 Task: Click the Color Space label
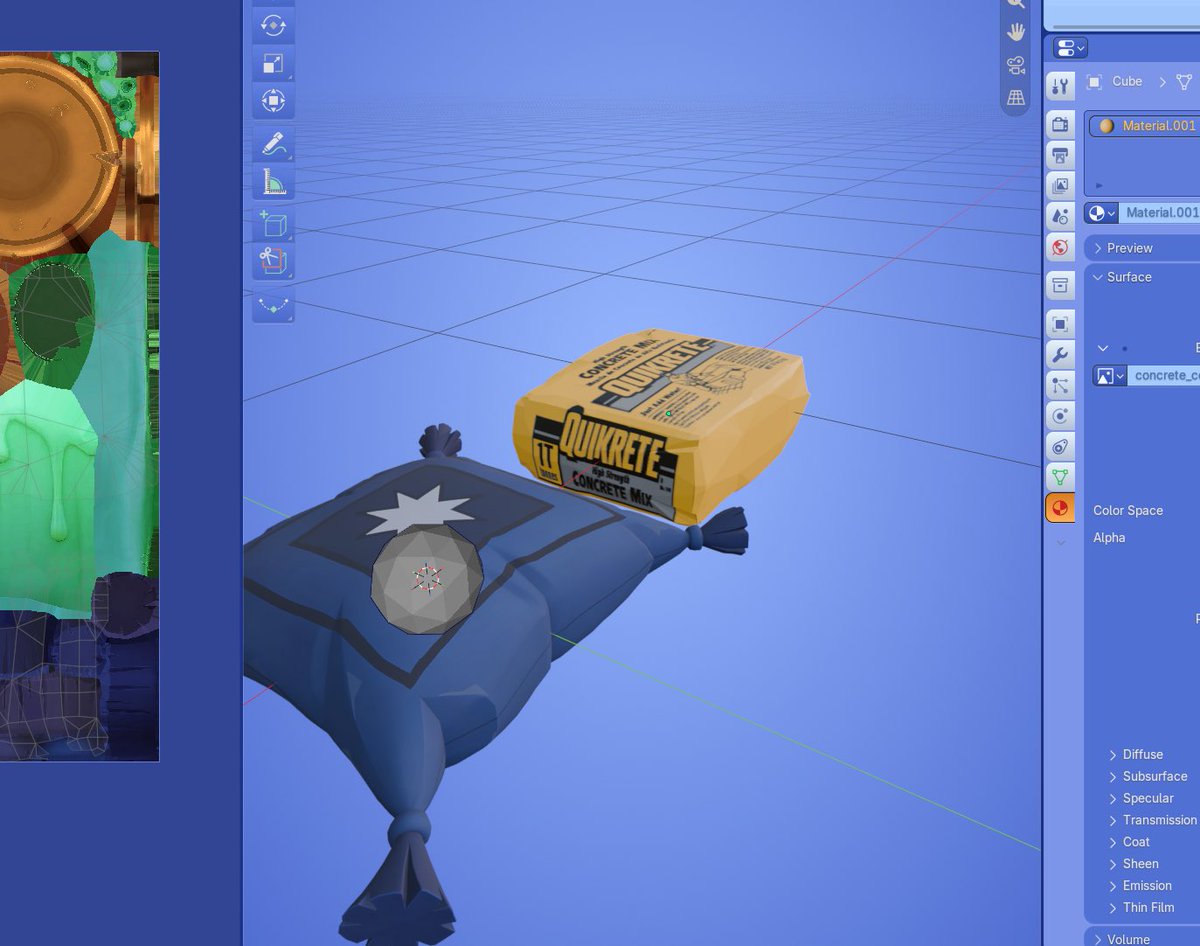pyautogui.click(x=1127, y=510)
